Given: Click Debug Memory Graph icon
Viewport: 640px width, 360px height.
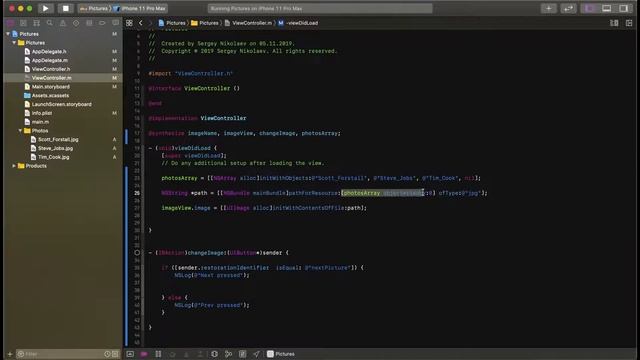Looking at the screenshot, I should 228,354.
